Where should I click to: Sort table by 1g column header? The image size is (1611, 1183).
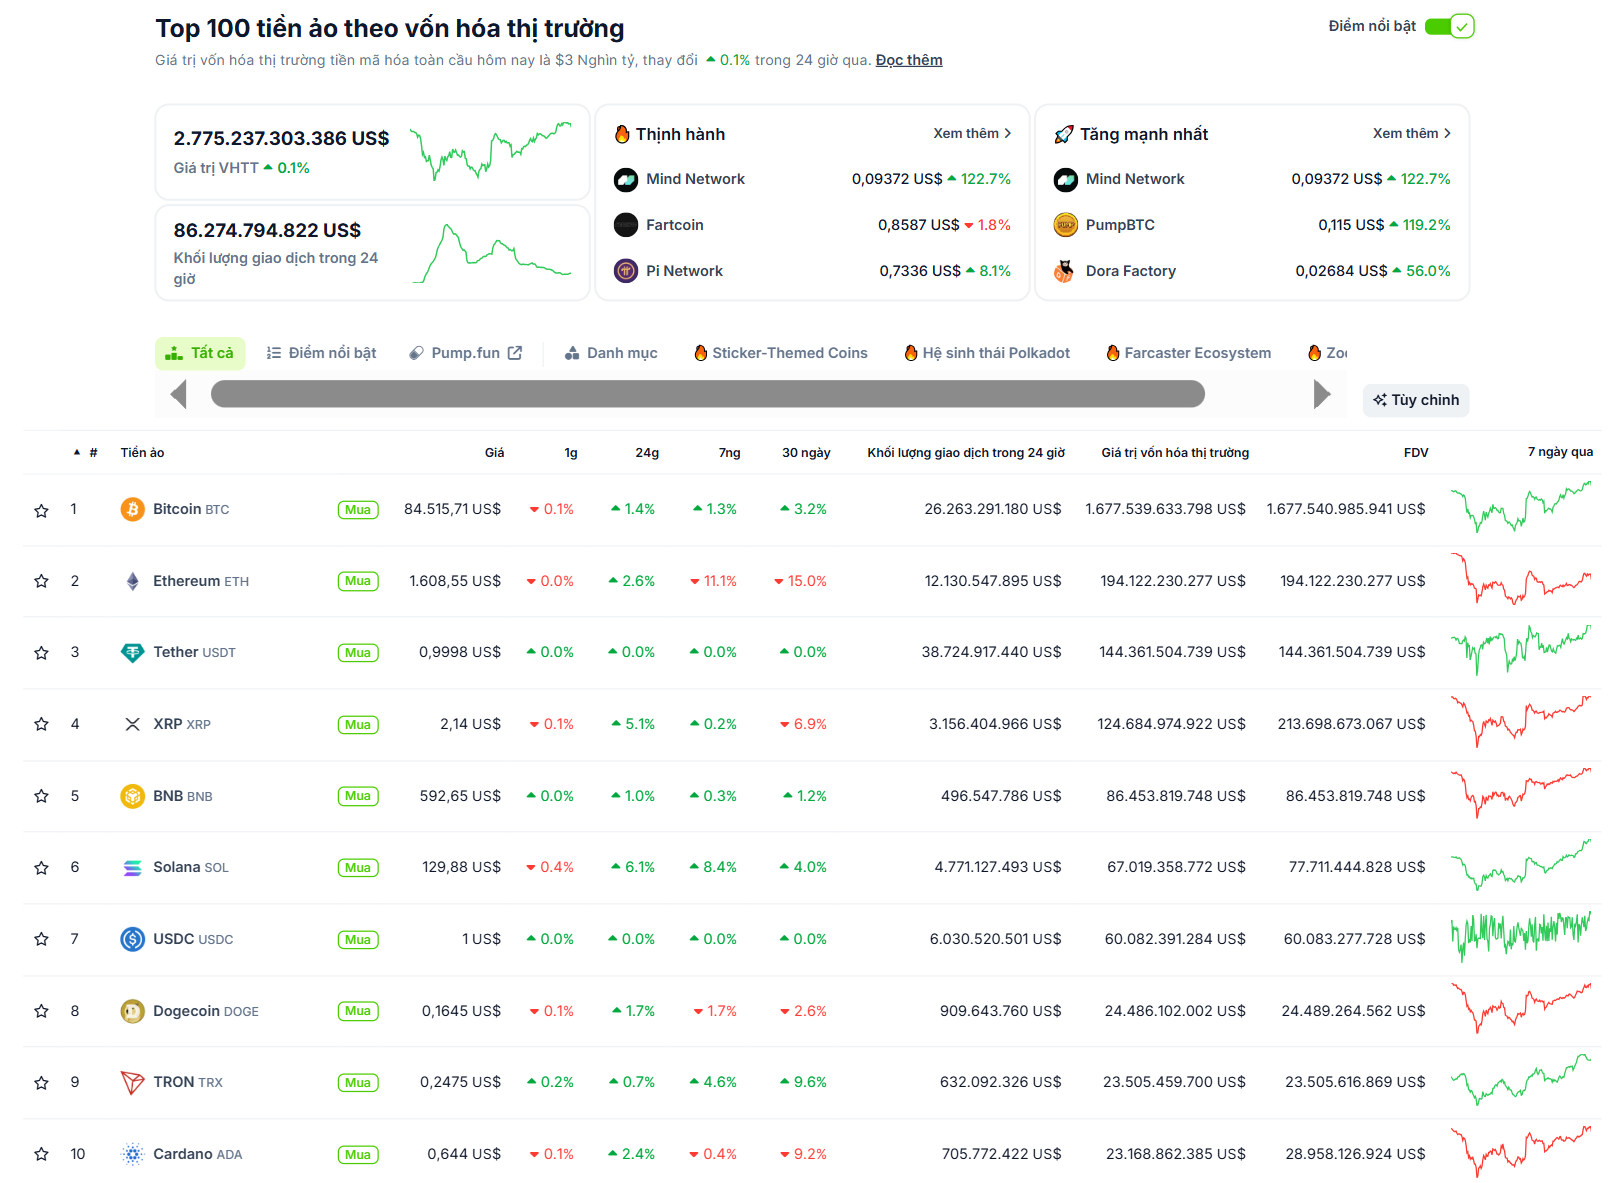(571, 453)
